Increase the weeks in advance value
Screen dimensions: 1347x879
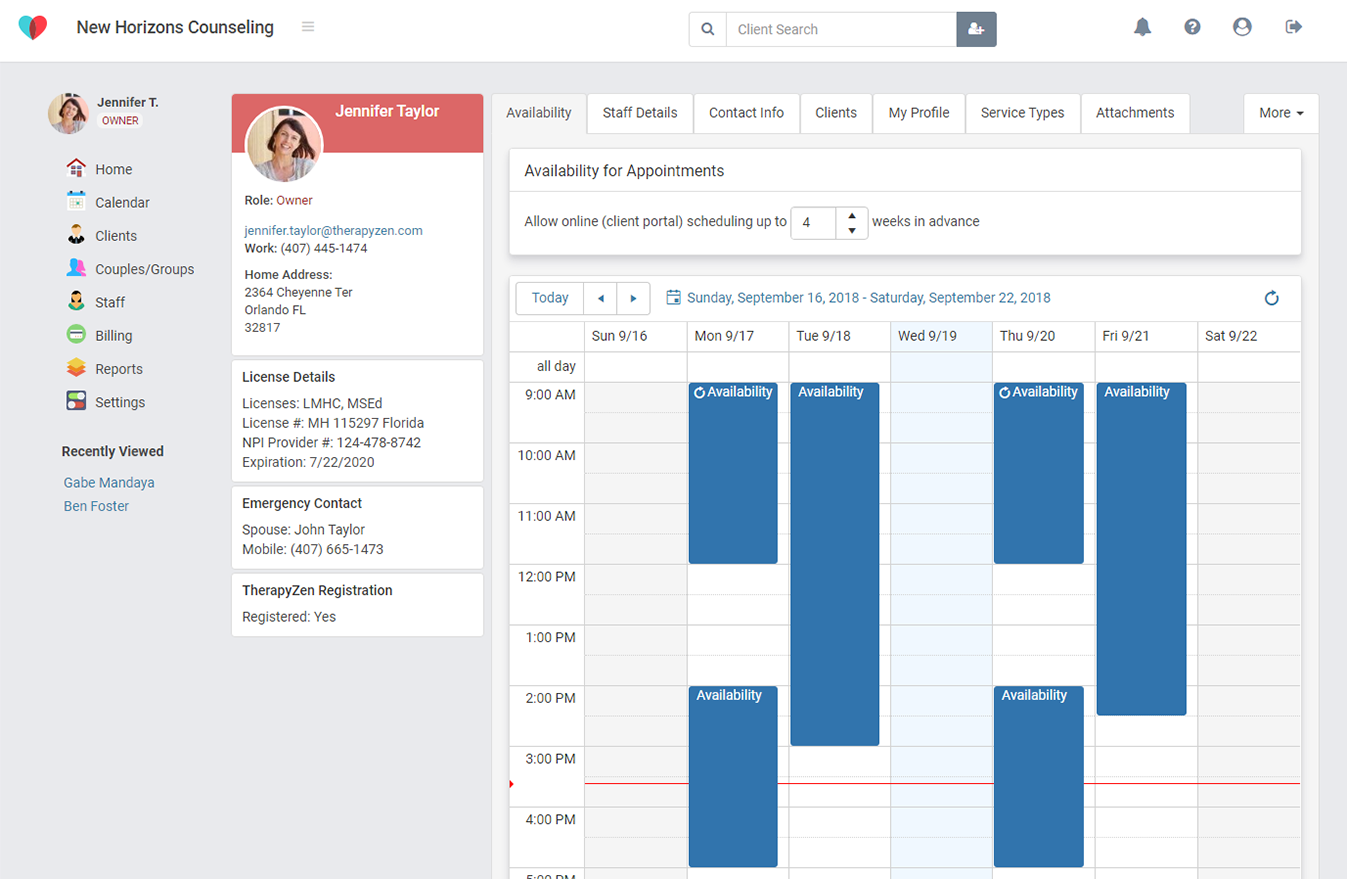[851, 216]
